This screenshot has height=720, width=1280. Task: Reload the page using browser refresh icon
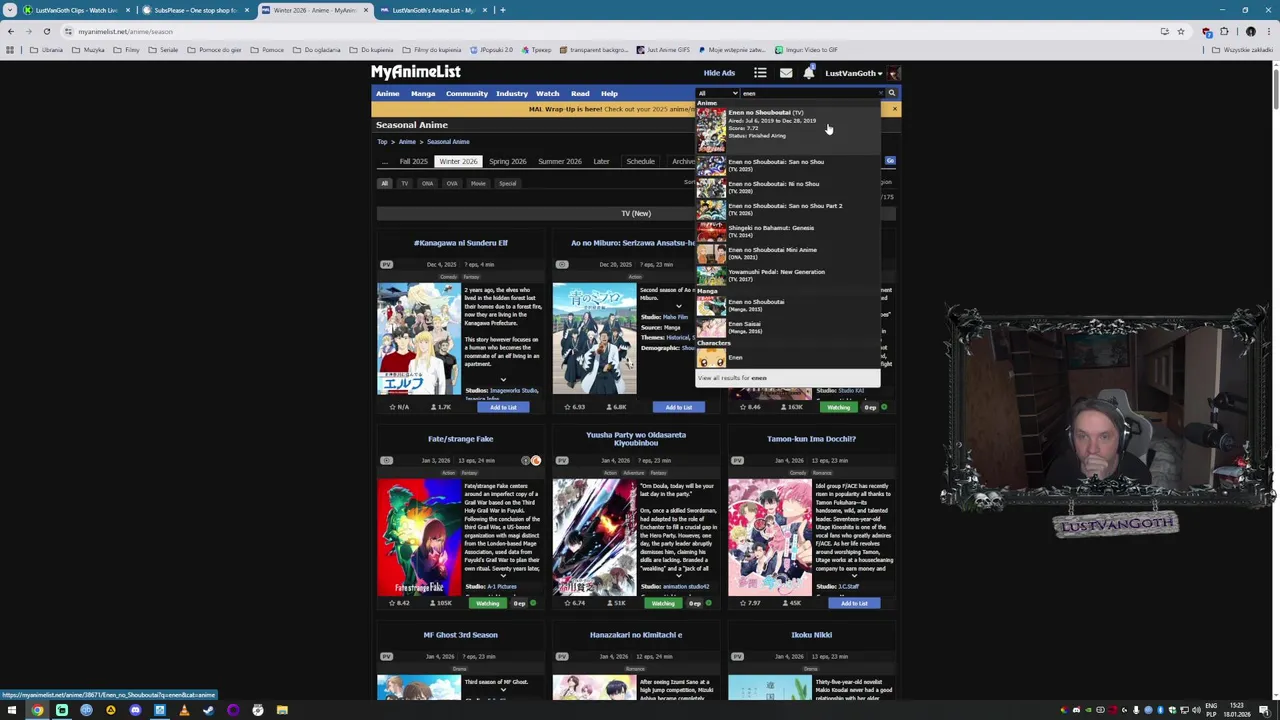[x=46, y=31]
